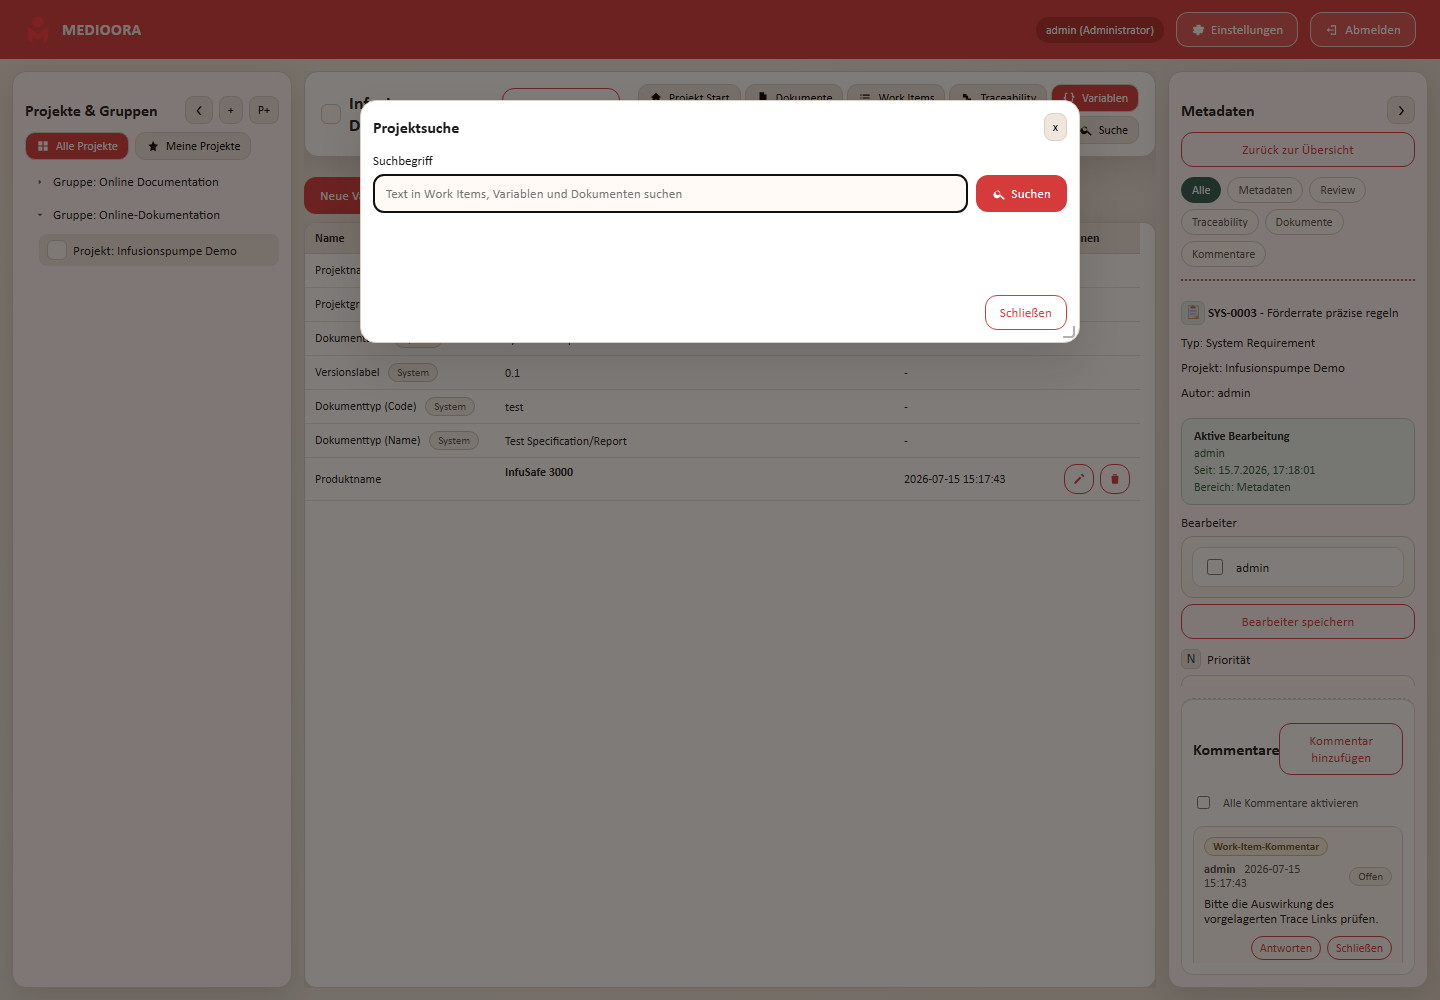Select the Alle filter chip
The width and height of the screenshot is (1440, 1000).
1201,190
